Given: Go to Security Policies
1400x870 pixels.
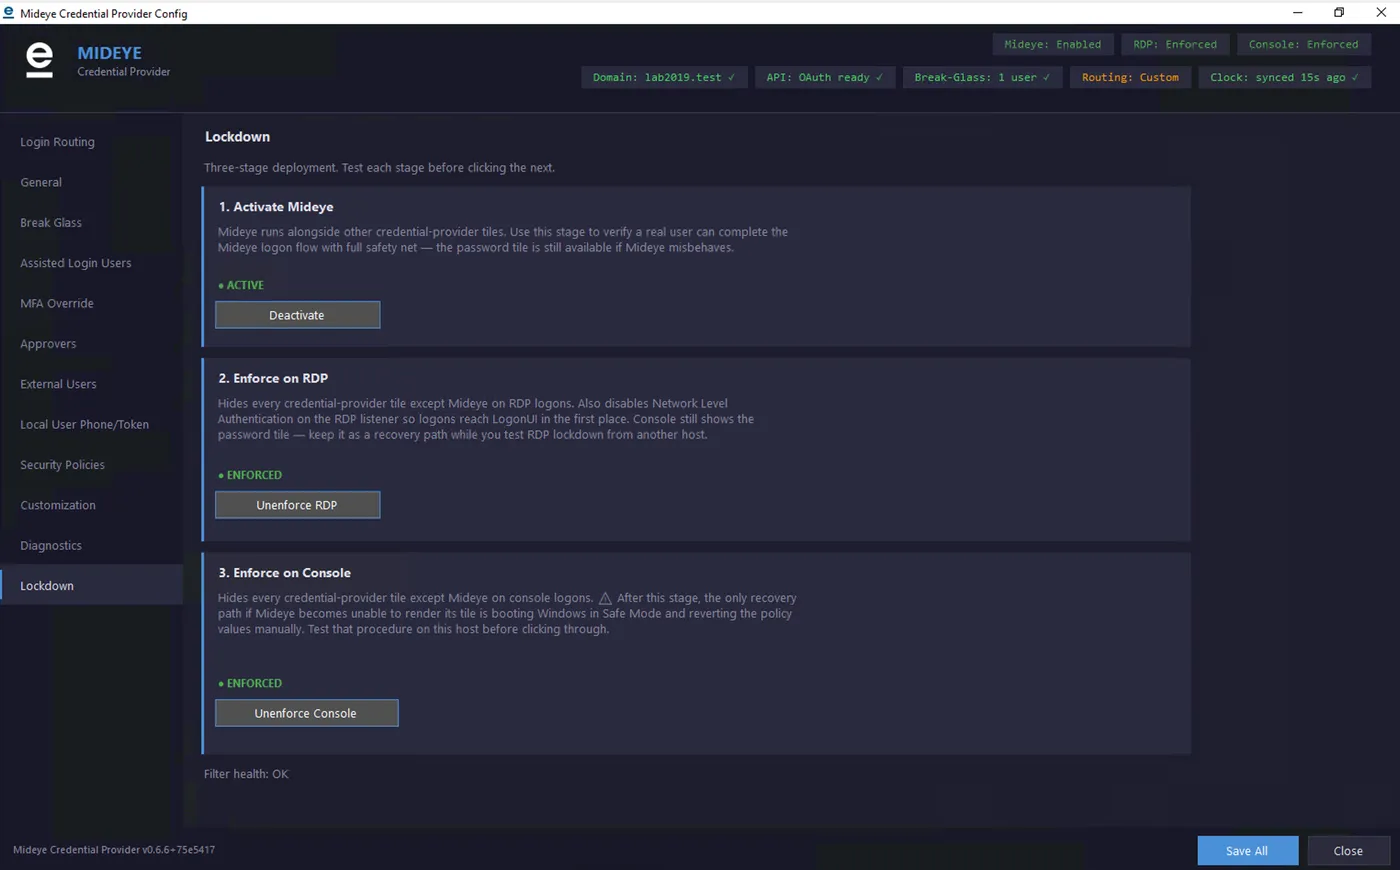Looking at the screenshot, I should click(91, 465).
